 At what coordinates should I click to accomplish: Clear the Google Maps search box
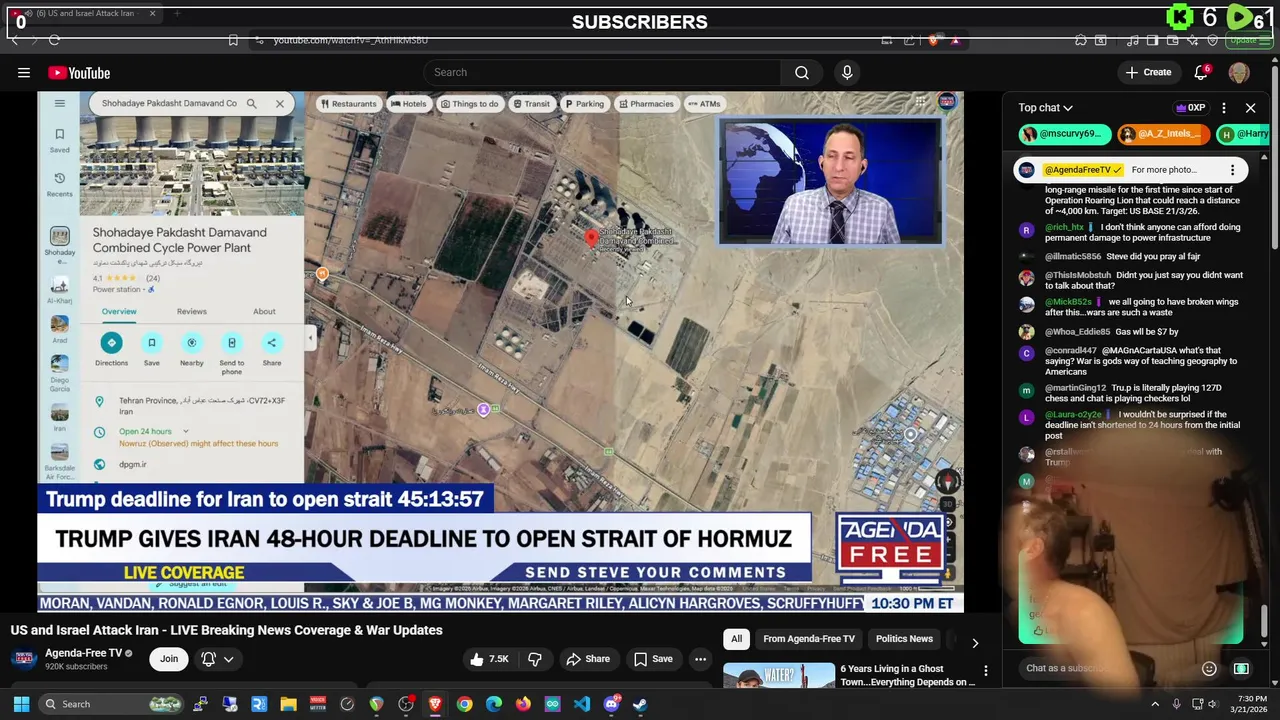point(280,103)
